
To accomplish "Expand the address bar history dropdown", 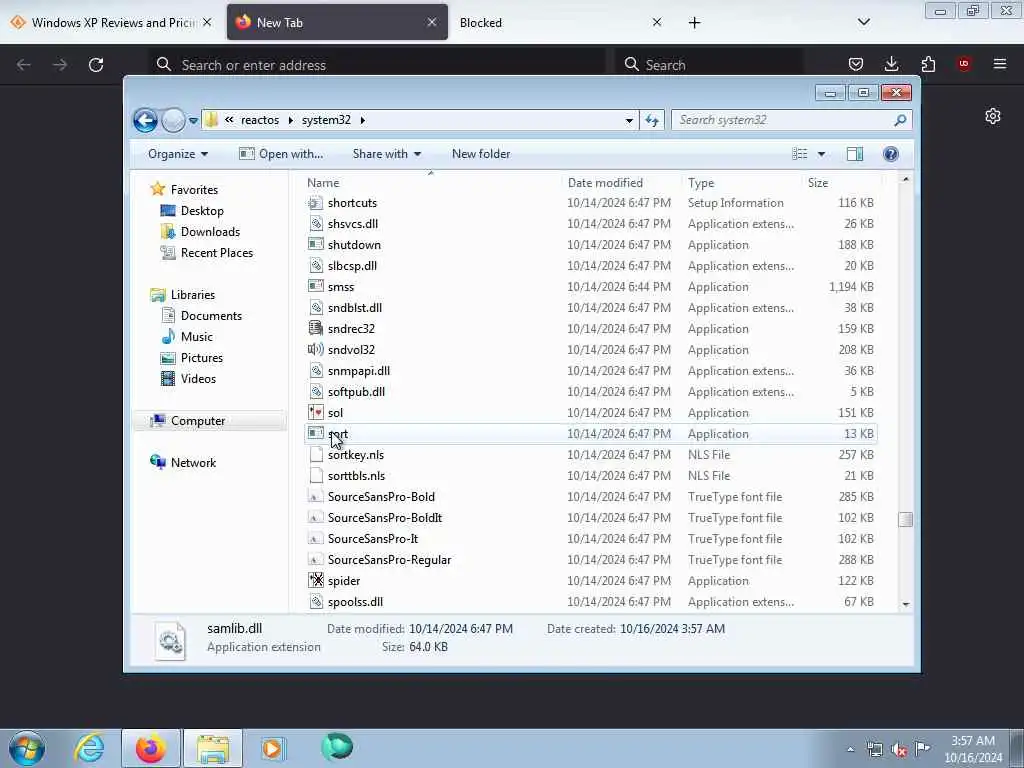I will (x=629, y=120).
